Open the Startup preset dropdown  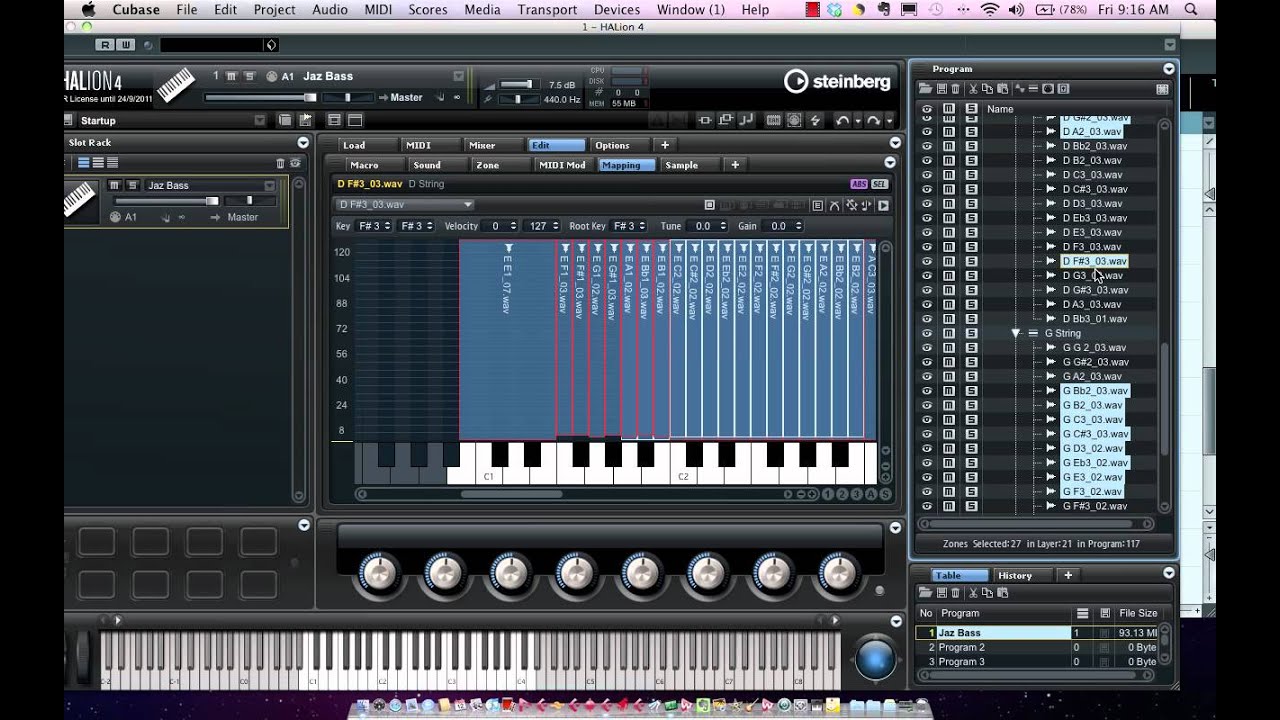point(260,120)
